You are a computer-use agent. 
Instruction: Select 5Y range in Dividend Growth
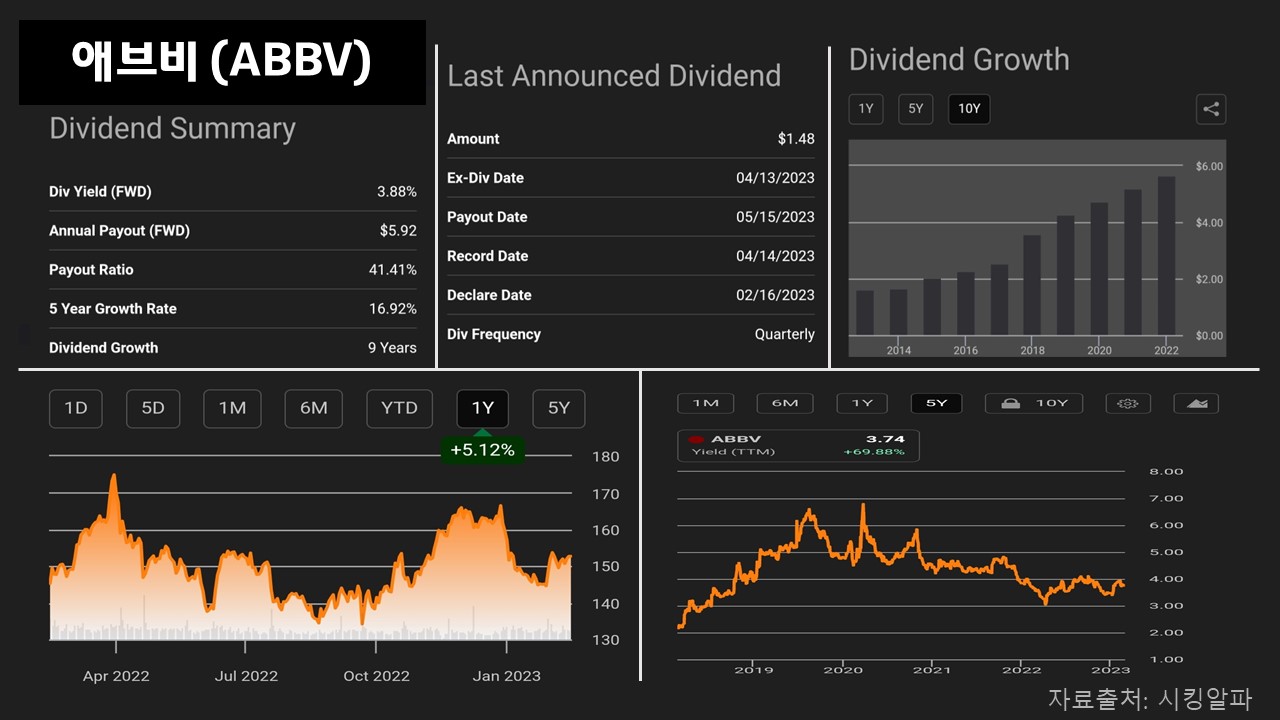click(915, 110)
